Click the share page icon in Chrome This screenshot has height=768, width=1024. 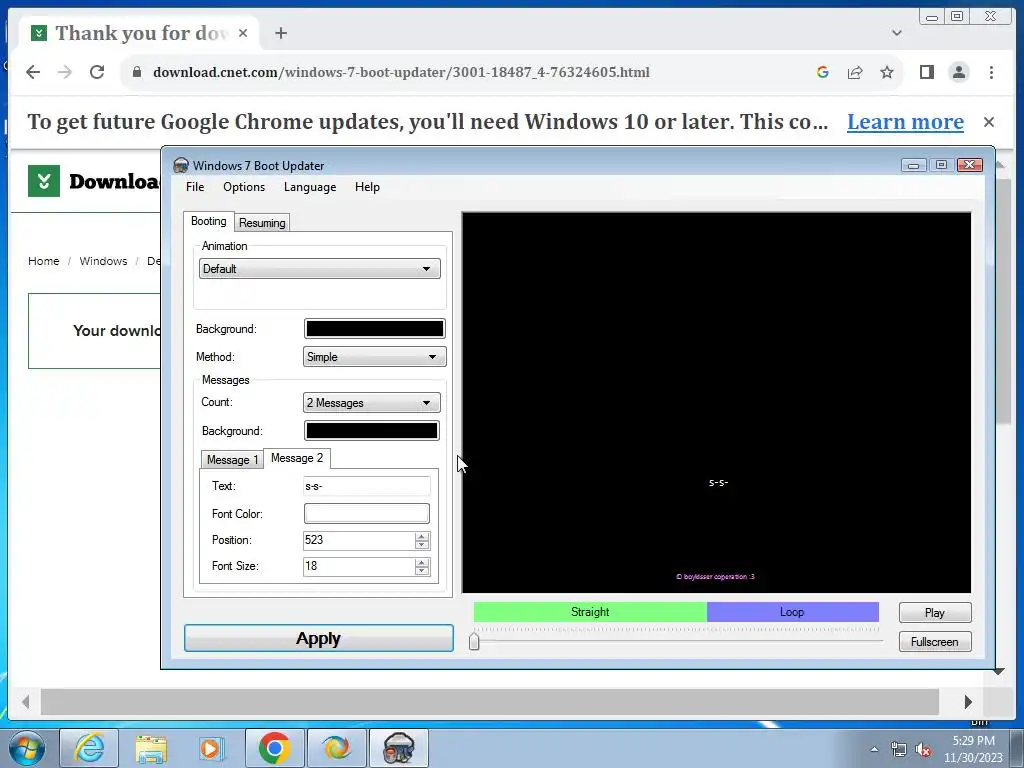pos(855,72)
